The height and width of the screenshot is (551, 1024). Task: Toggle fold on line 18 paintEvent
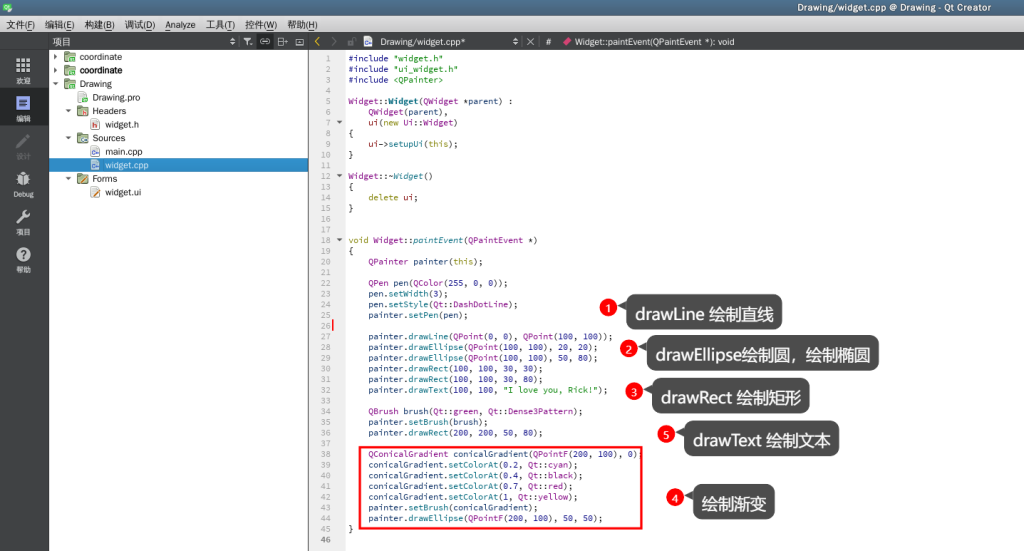click(342, 240)
